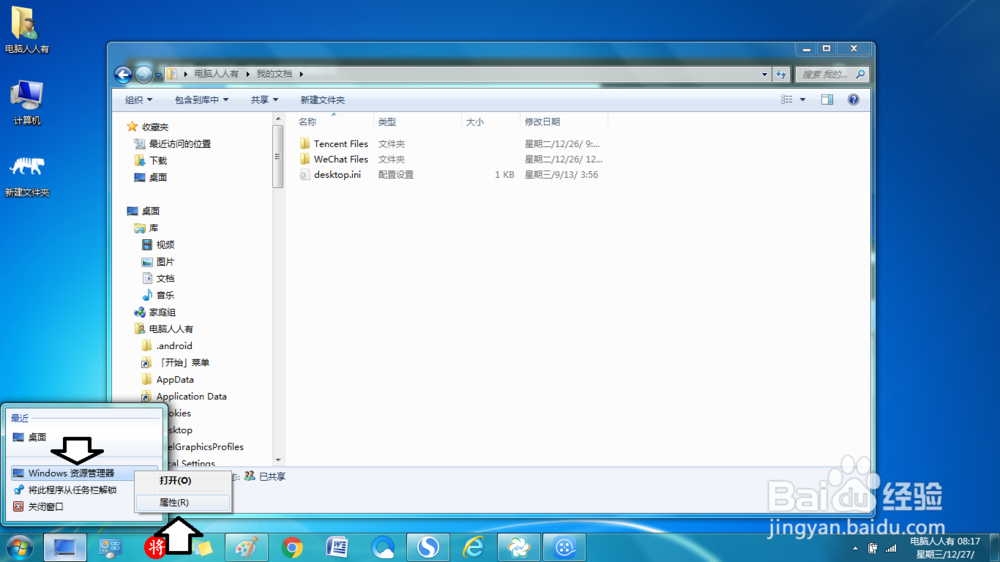The image size is (1000, 562).
Task: Select 音乐 library in navigation pane
Action: (x=165, y=295)
